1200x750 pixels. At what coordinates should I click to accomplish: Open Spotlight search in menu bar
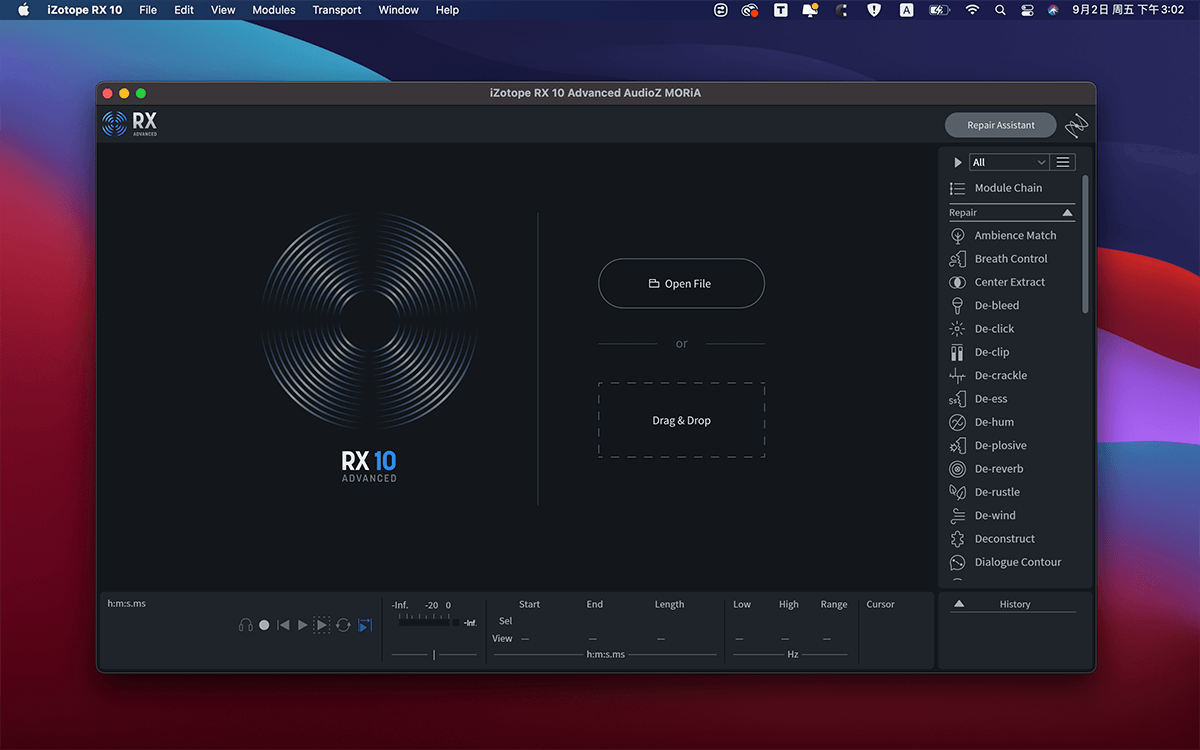pos(1000,10)
